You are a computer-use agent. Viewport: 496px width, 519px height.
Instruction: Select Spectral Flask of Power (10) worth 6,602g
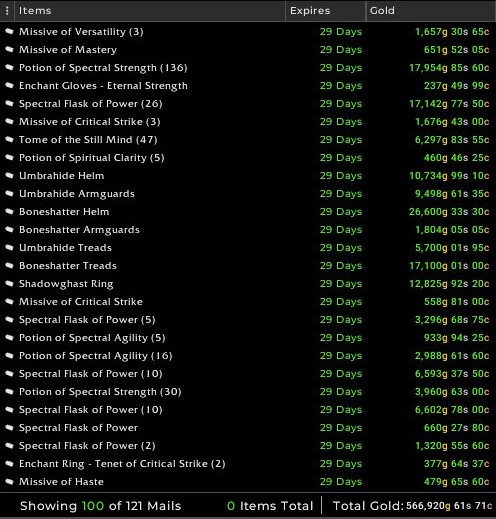click(248, 409)
